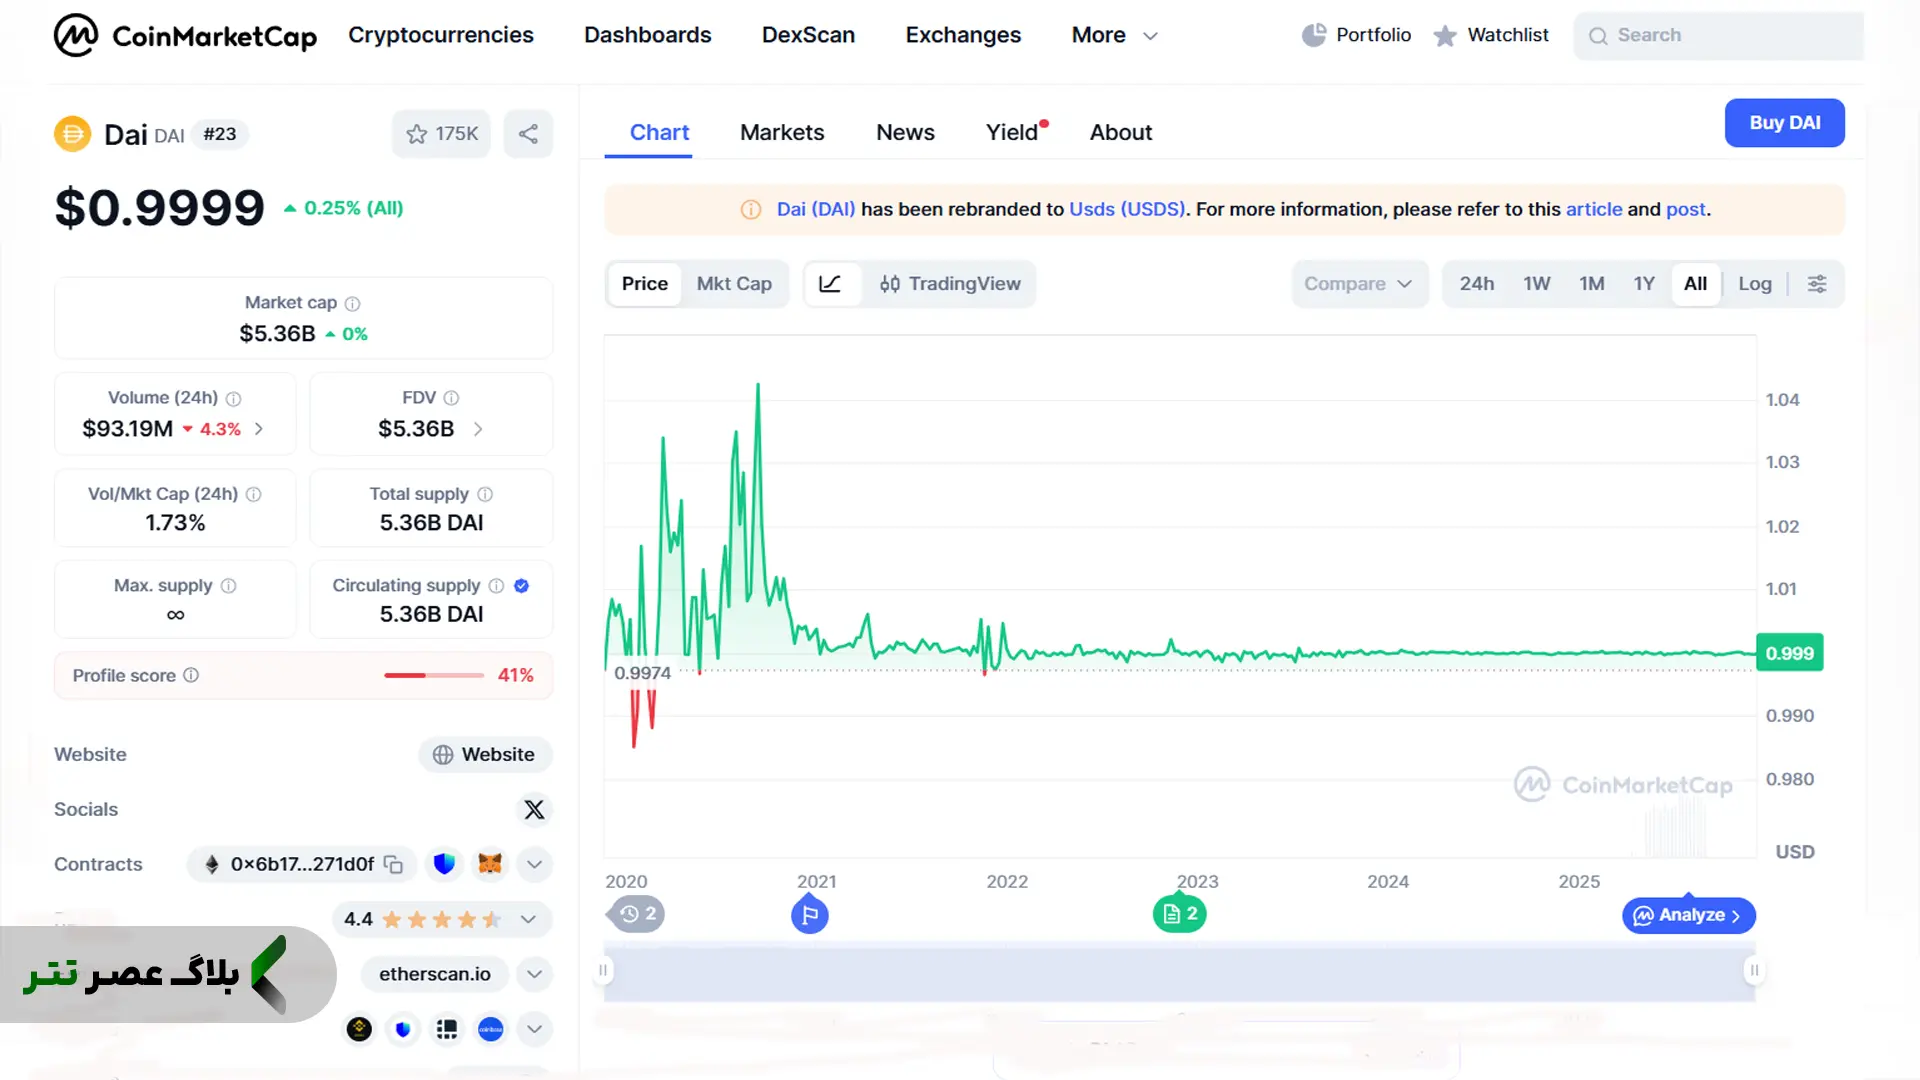
Task: Show FDV info tooltip
Action: tap(451, 398)
